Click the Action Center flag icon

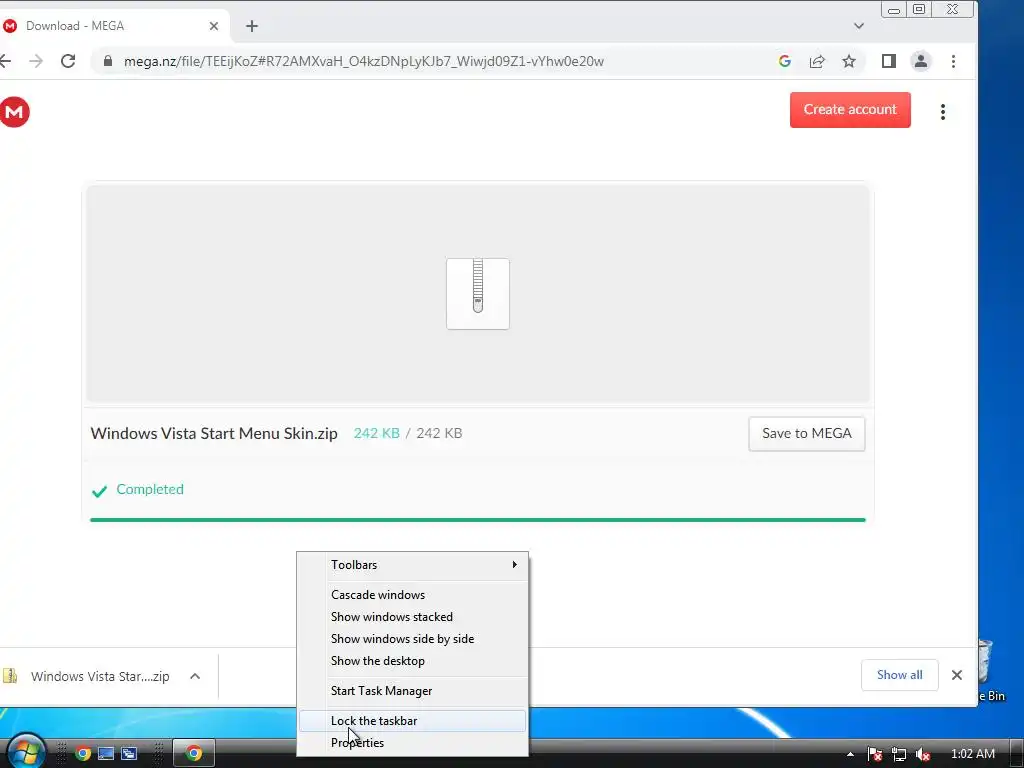875,754
